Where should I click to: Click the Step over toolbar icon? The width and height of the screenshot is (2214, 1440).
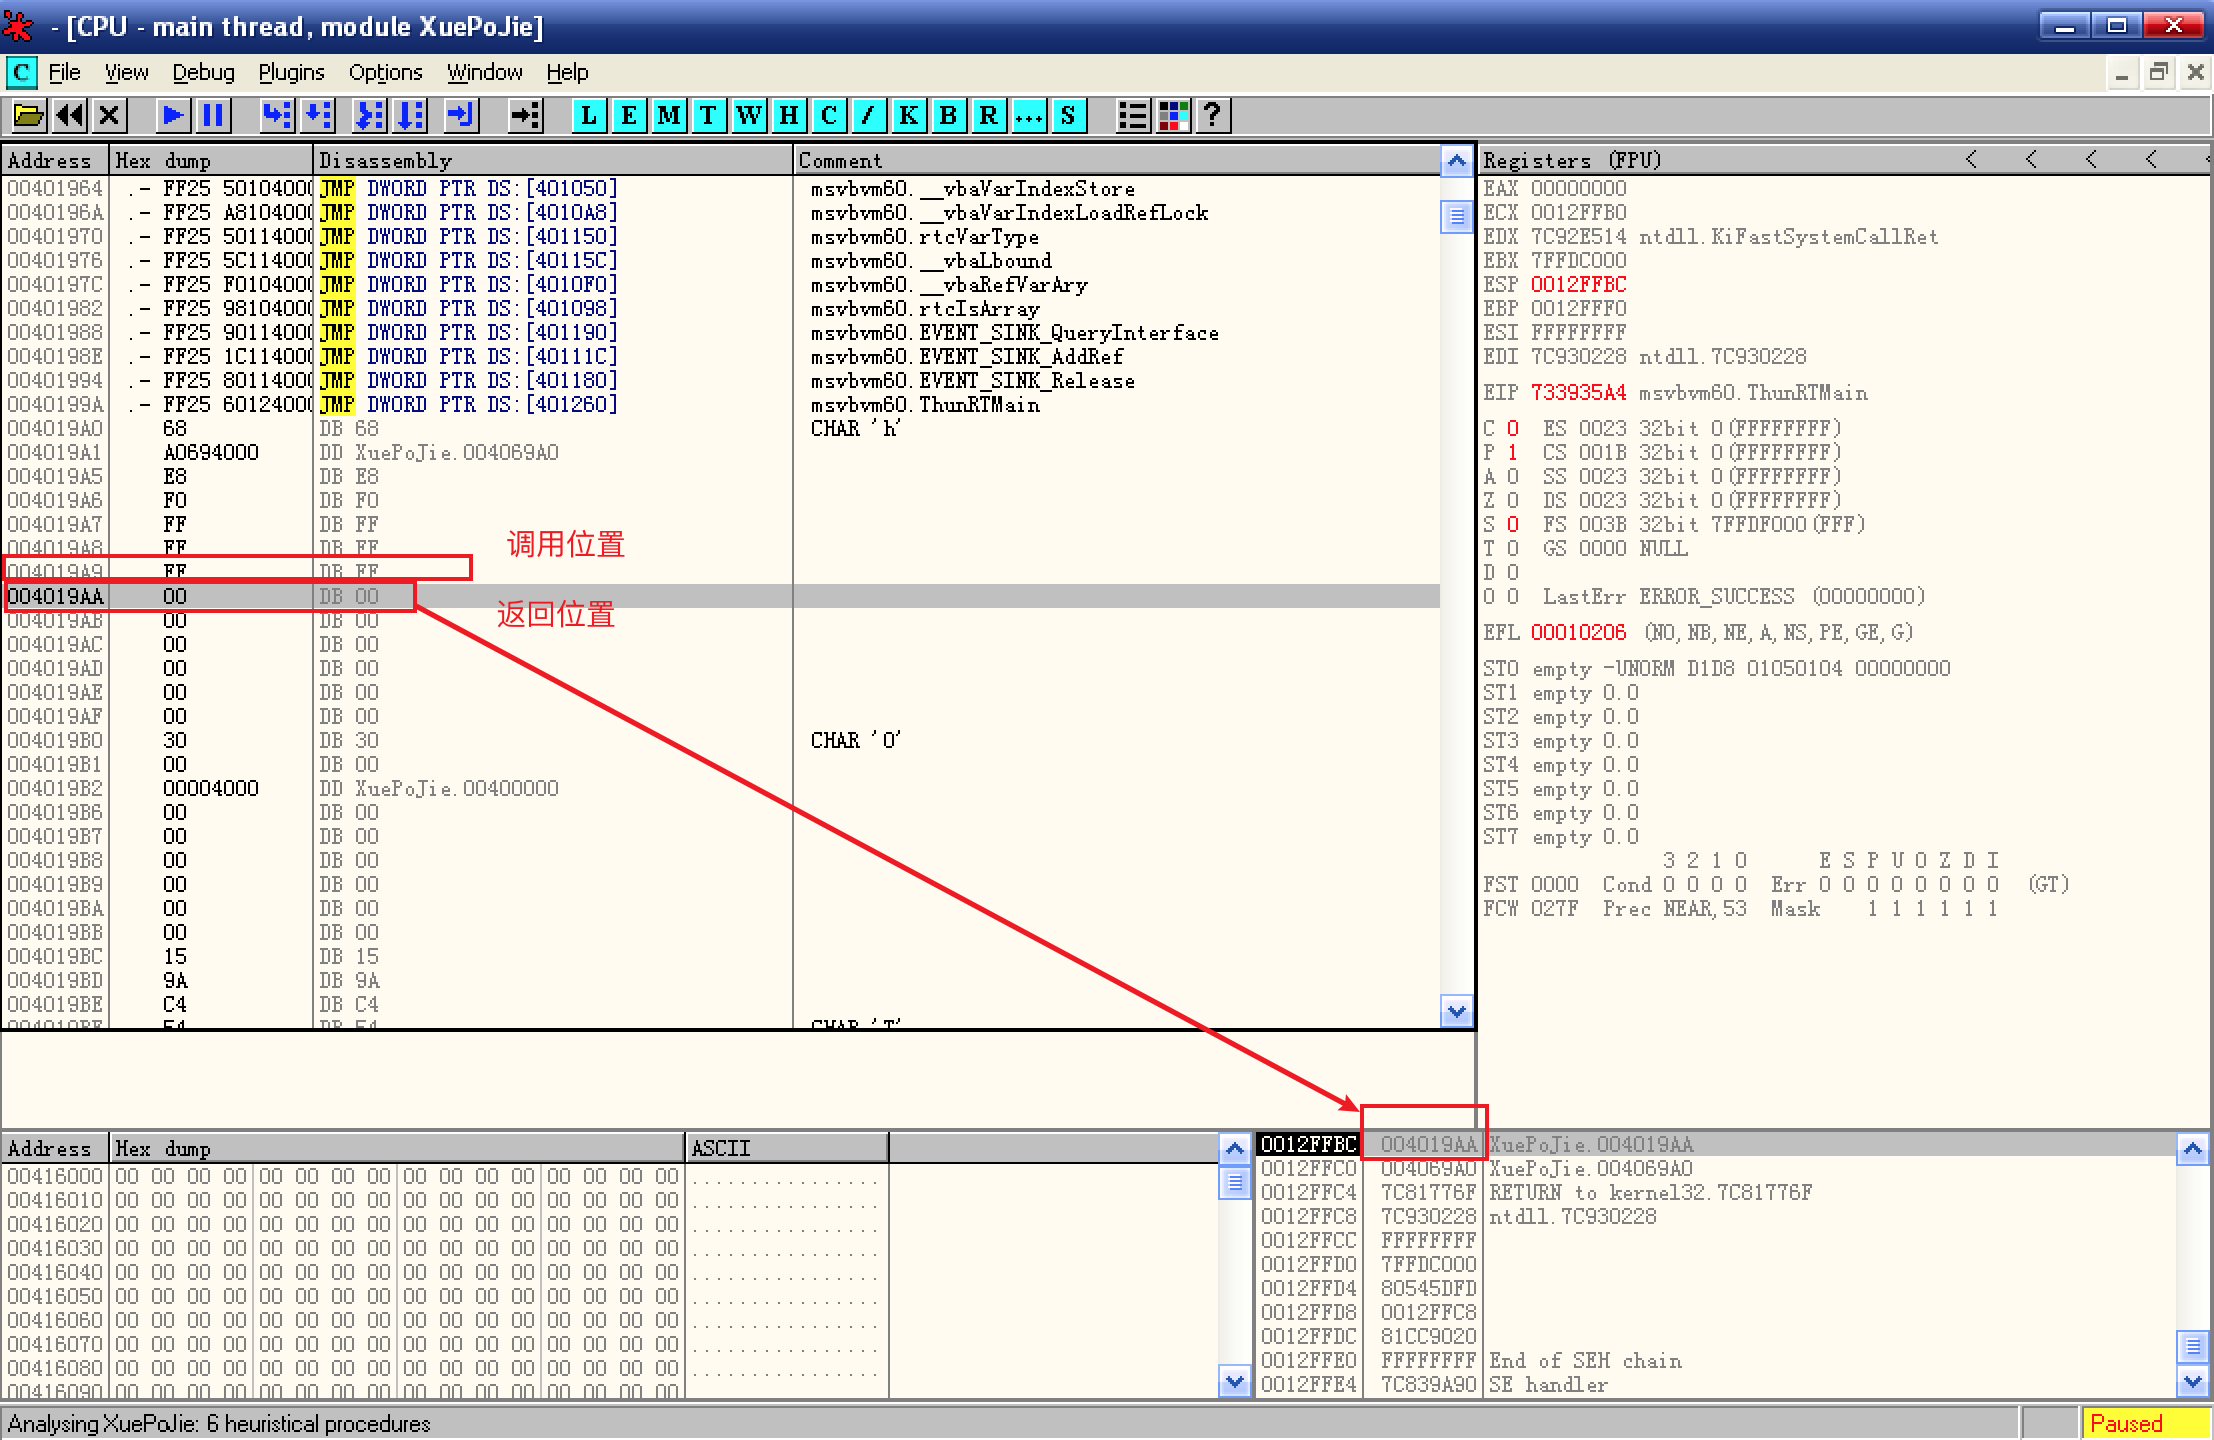tap(318, 116)
